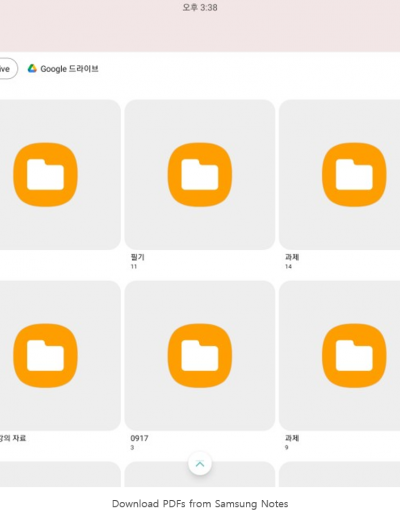Select the partially visible tile below 강의 자료

click(60, 474)
